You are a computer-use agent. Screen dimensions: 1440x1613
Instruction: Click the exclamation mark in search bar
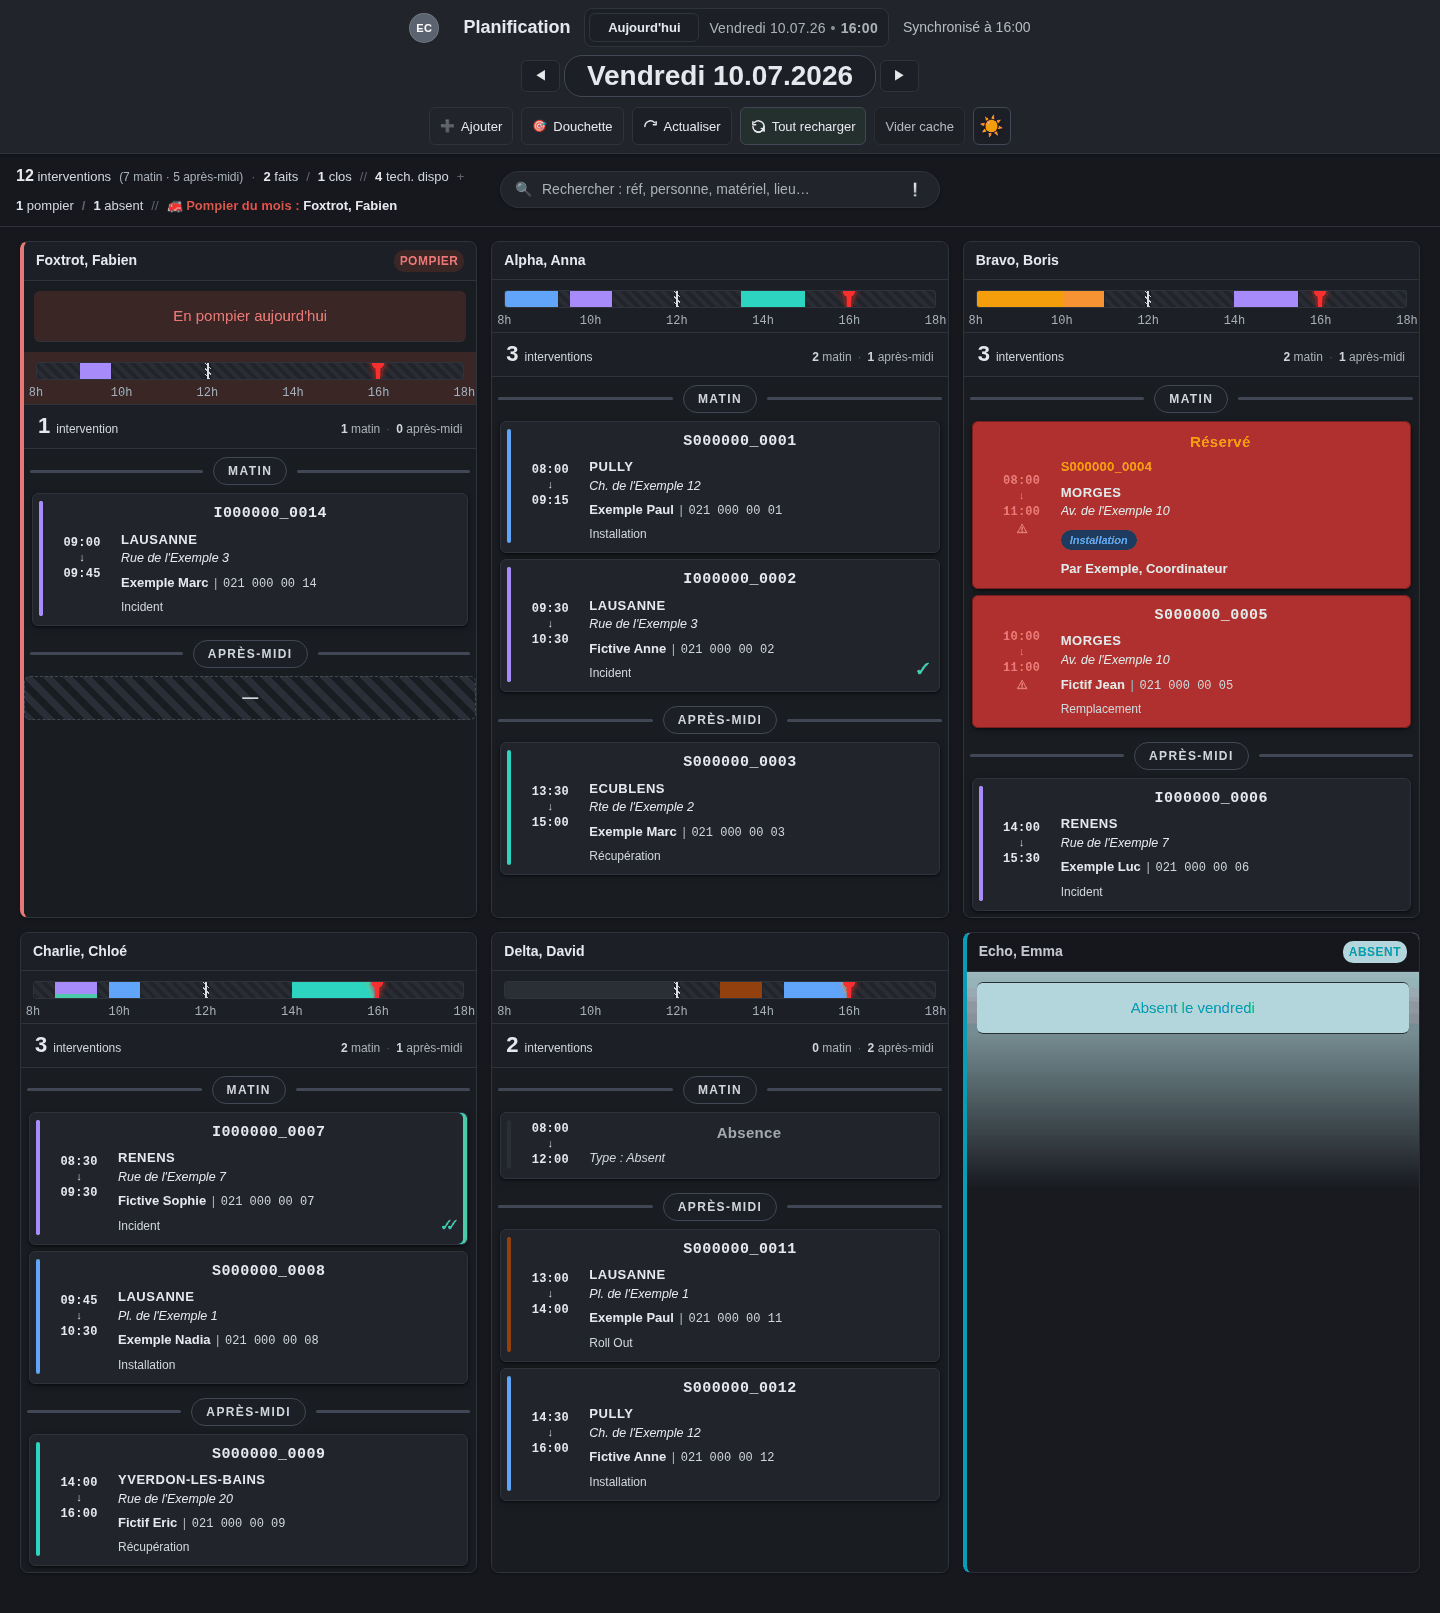coord(915,189)
